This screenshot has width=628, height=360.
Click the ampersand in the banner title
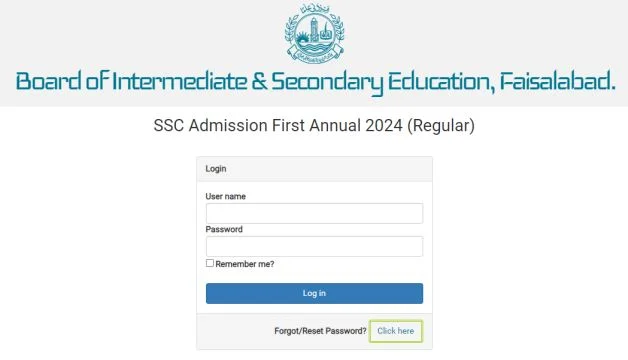(x=260, y=81)
